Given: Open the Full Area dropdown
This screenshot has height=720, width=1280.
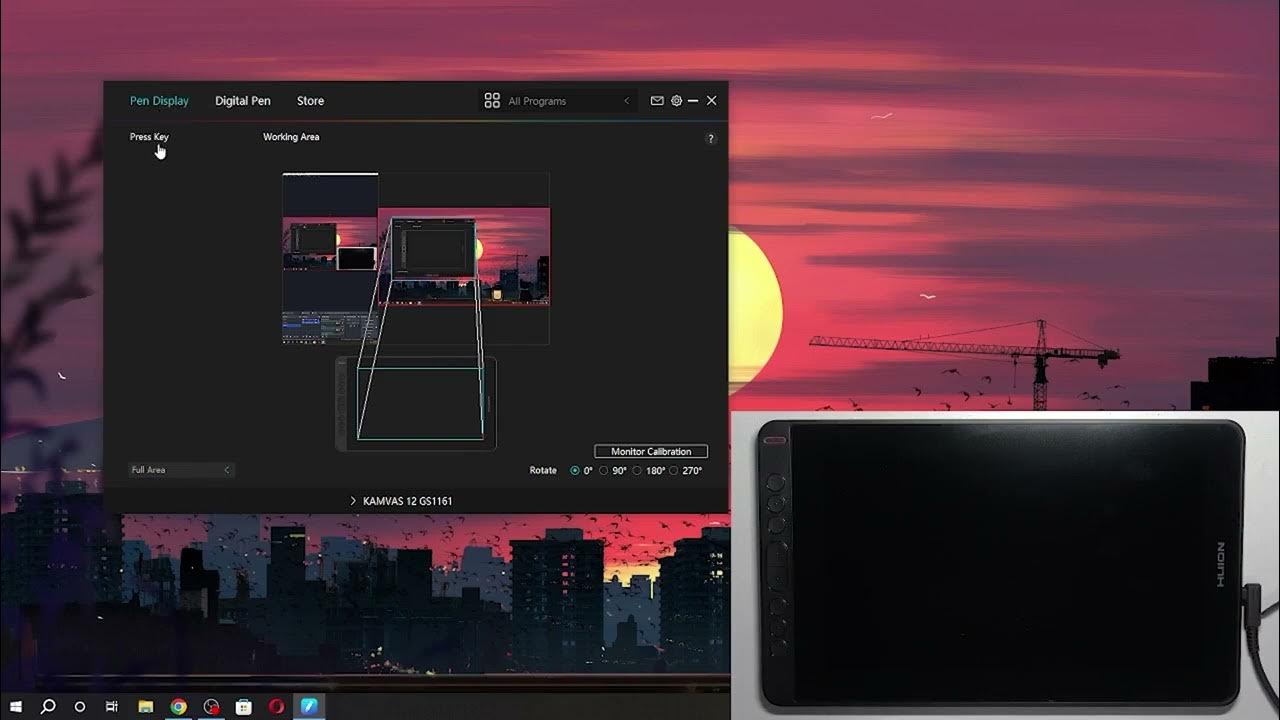Looking at the screenshot, I should click(x=180, y=469).
